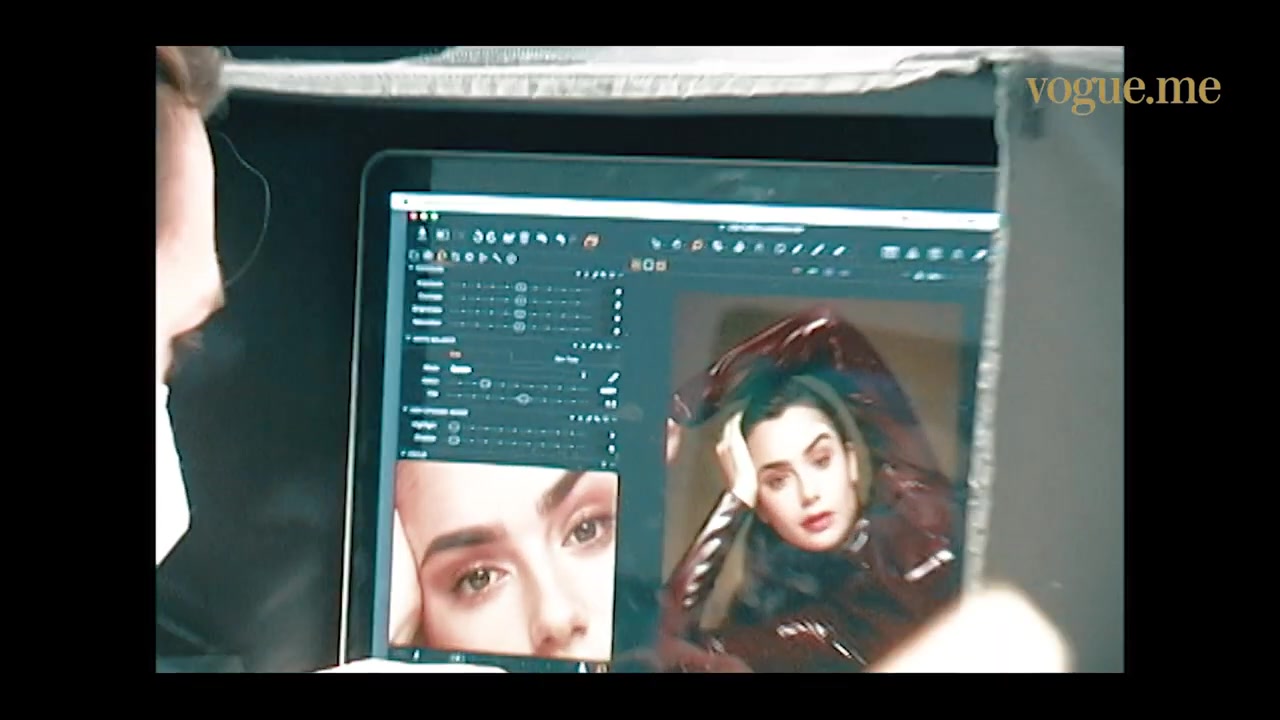This screenshot has height=720, width=1280.
Task: Select the orange Grey tab in White Balance
Action: [x=455, y=354]
